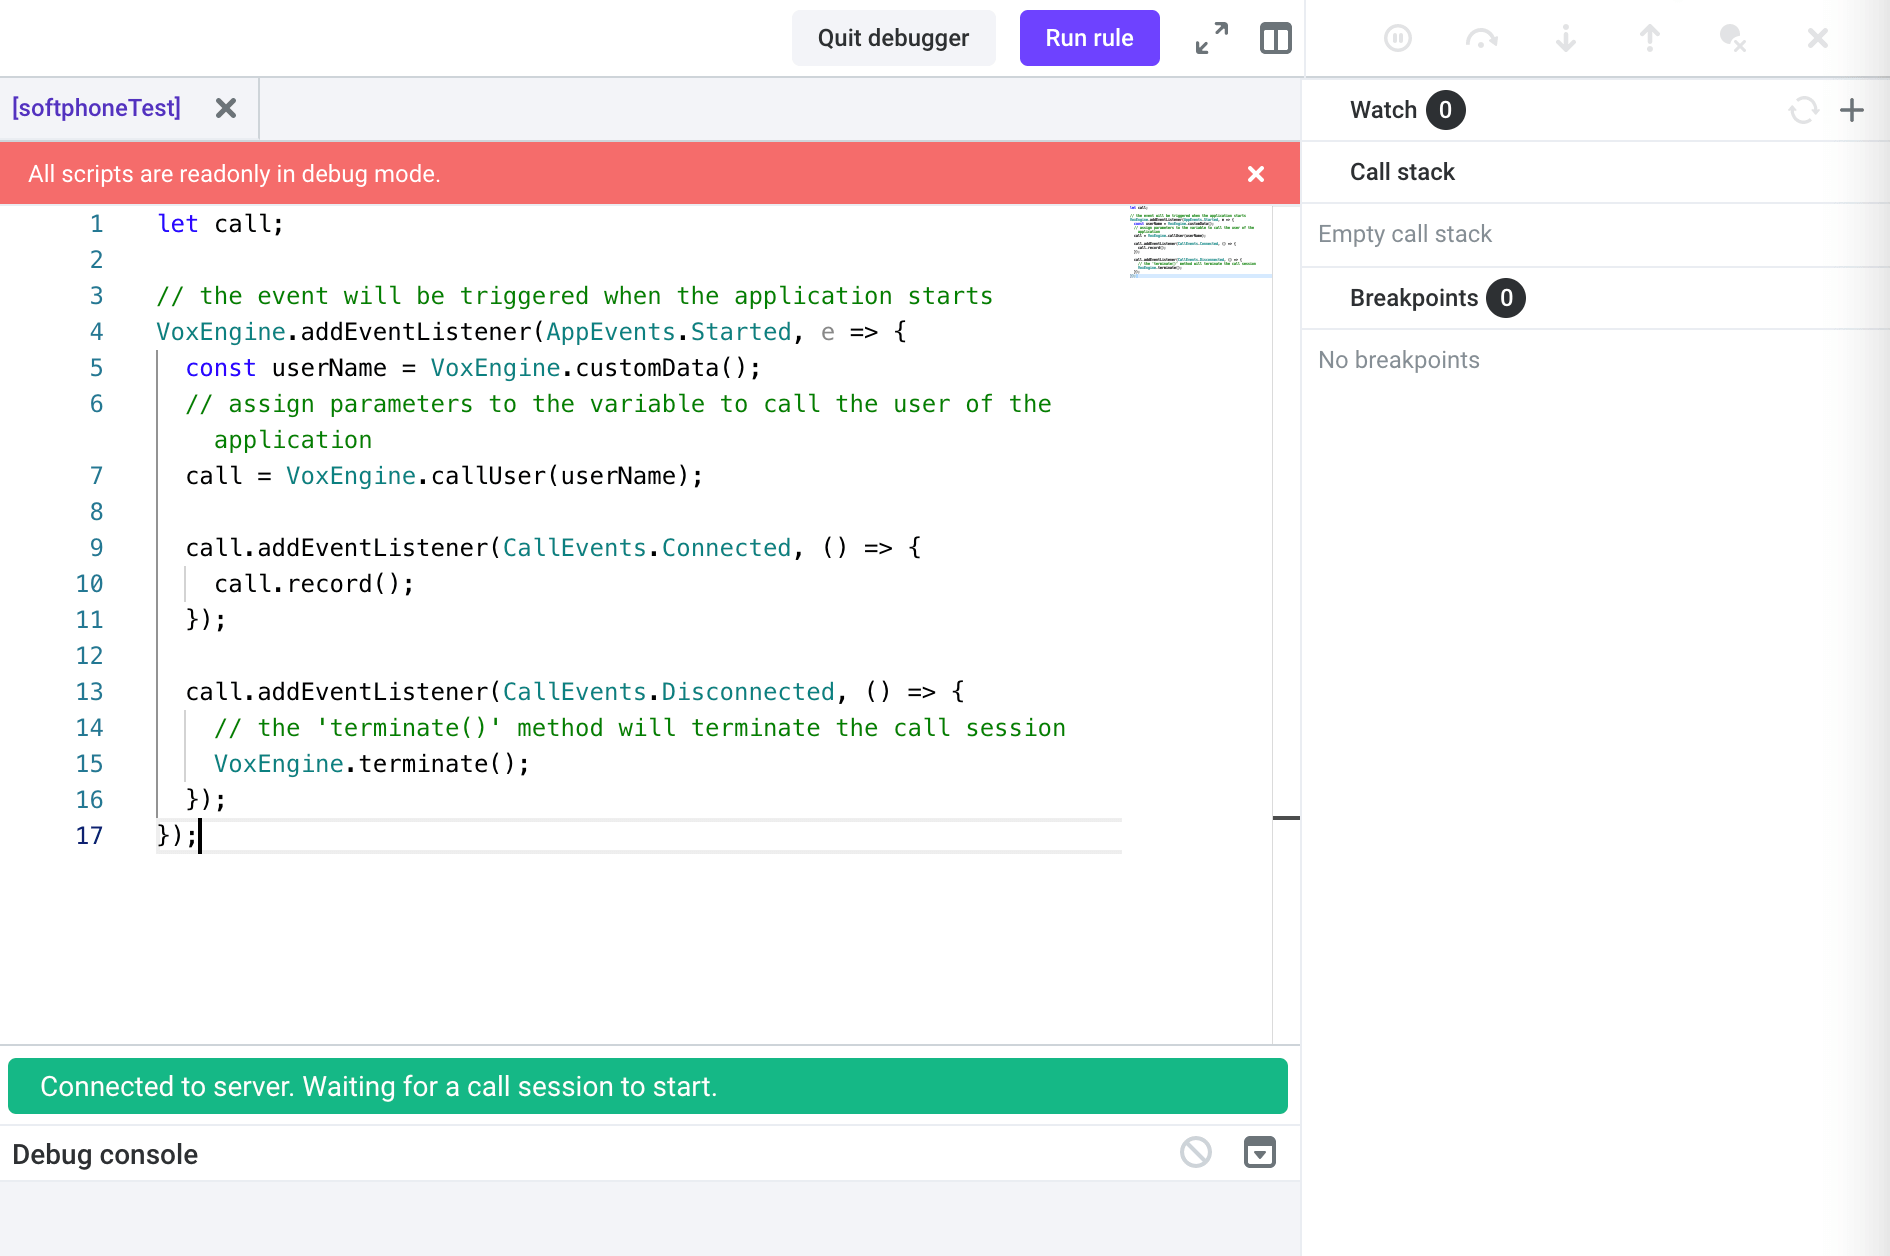
Task: Refresh the Watch expressions
Action: click(1803, 110)
